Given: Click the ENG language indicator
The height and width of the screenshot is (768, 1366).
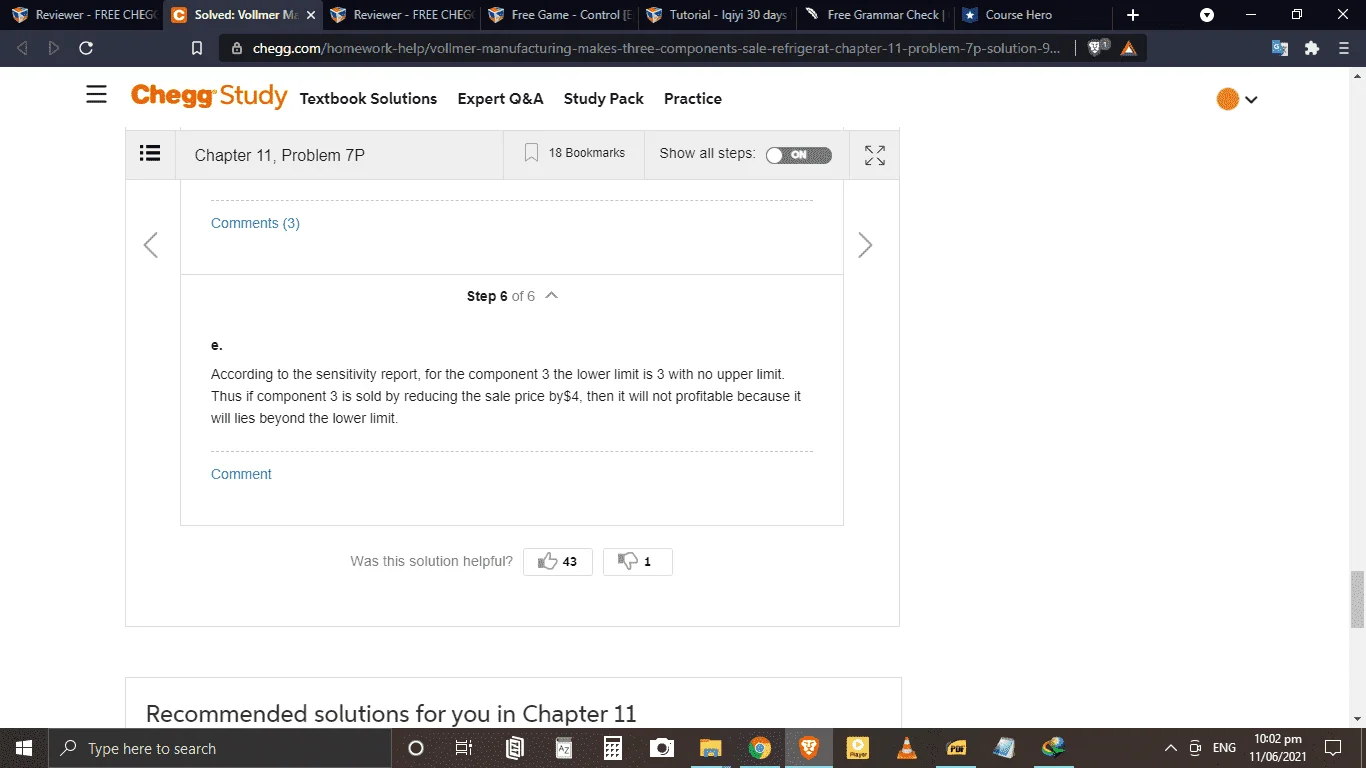Looking at the screenshot, I should tap(1224, 748).
